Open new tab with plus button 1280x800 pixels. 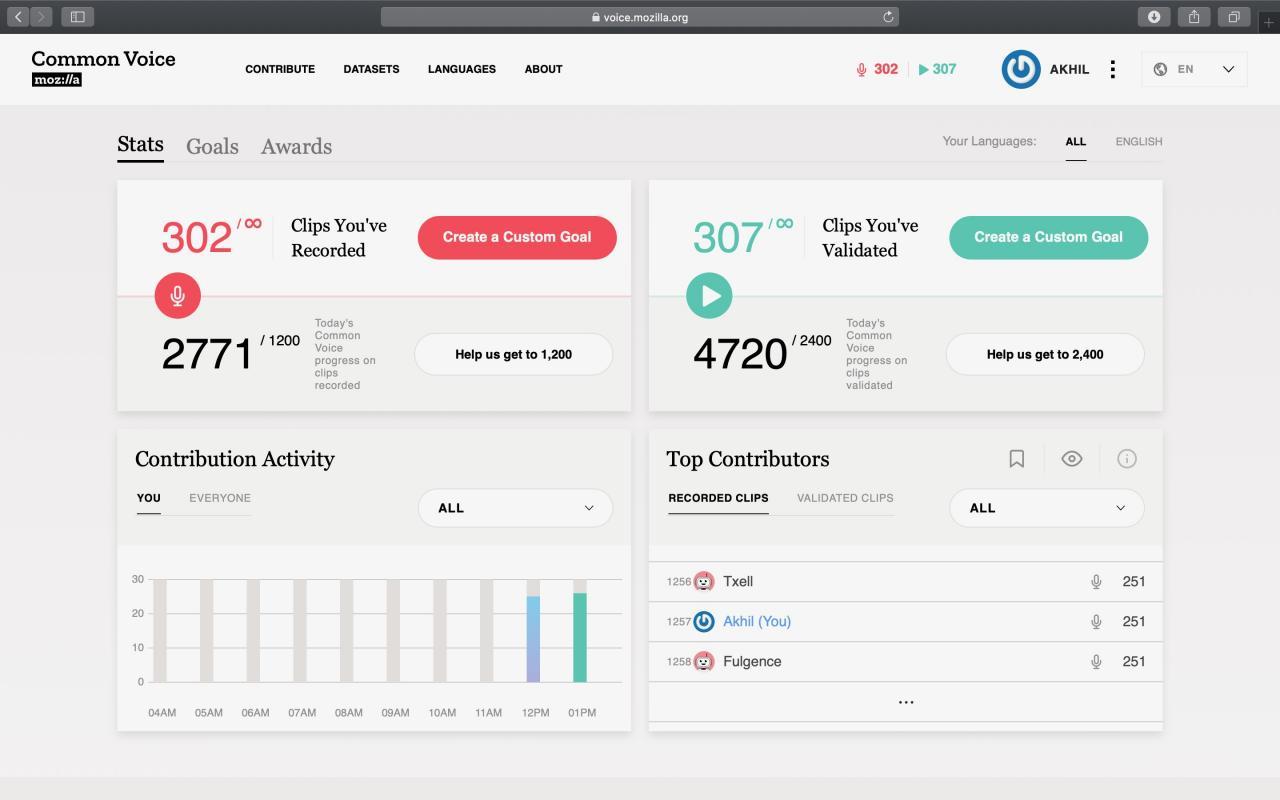tap(1269, 21)
